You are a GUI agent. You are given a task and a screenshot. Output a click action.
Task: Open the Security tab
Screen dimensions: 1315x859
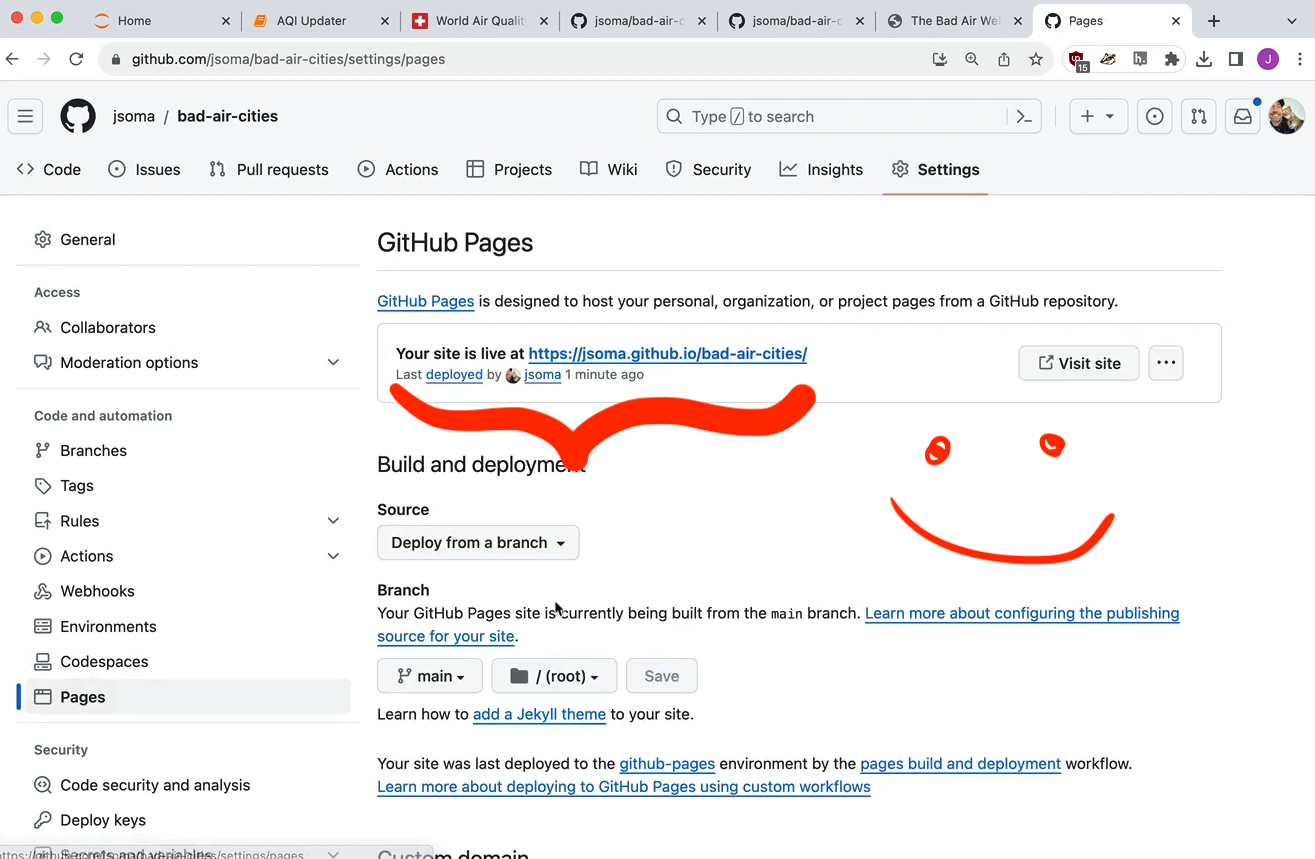click(708, 169)
